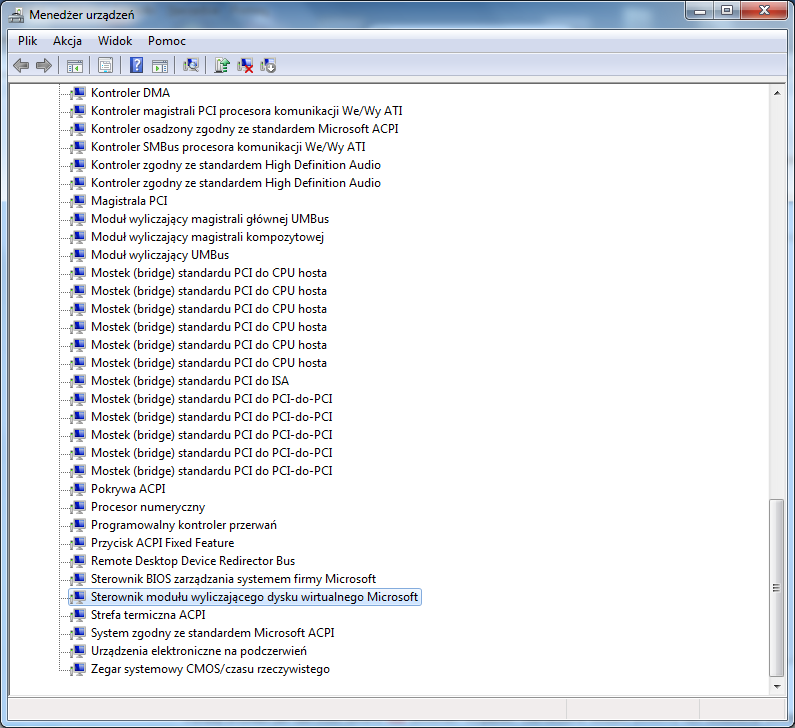Click the device icon beside Strefa termiczna ACPI

79,615
